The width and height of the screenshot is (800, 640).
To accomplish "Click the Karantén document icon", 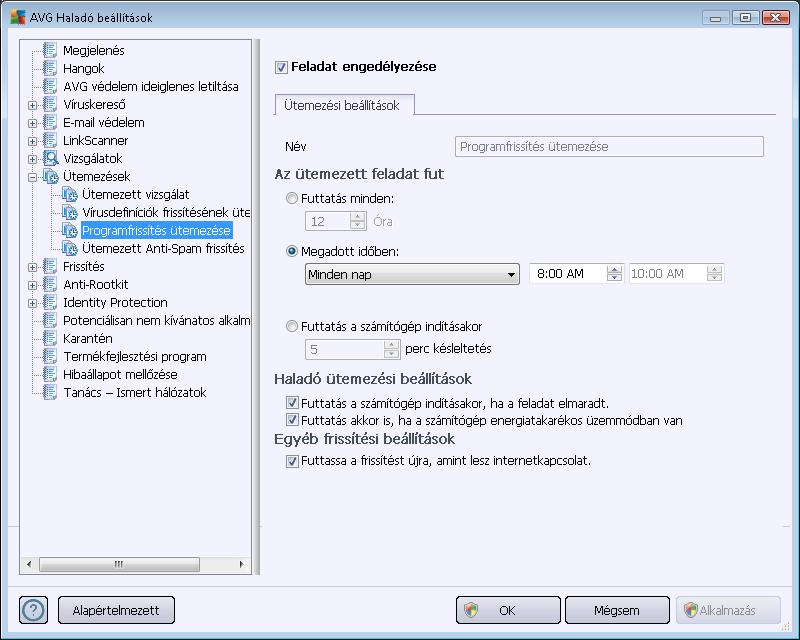I will tap(50, 338).
